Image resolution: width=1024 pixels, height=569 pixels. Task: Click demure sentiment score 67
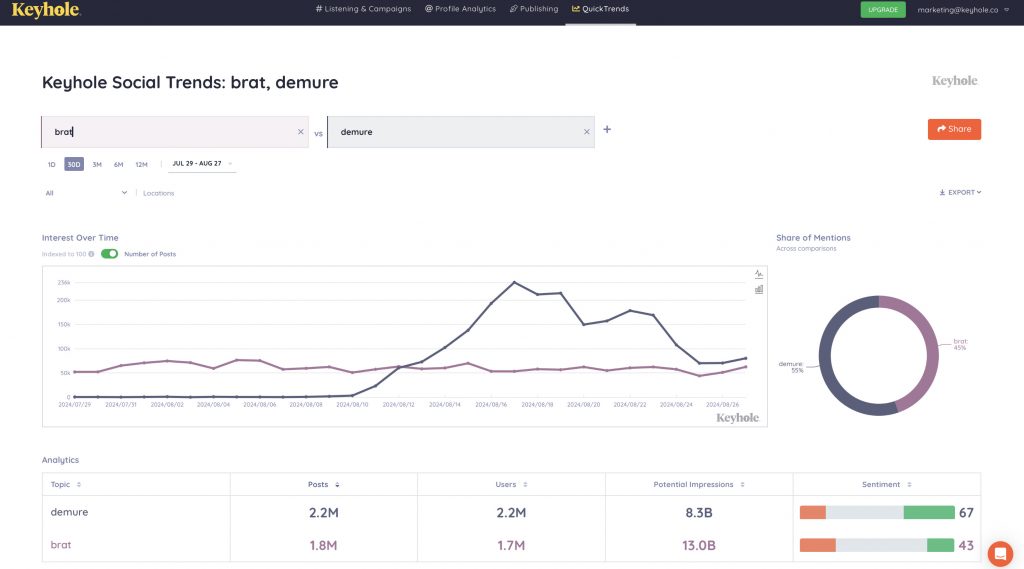pos(966,513)
